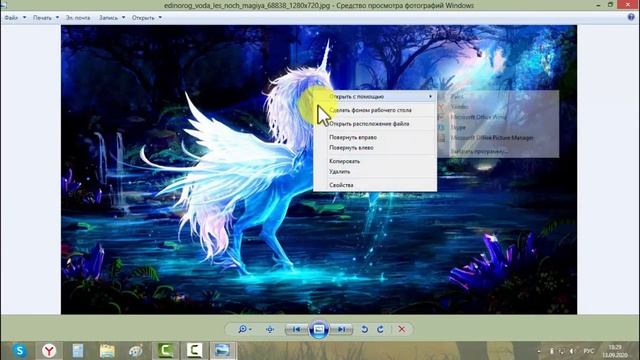Open Yandex Browser from the taskbar
Viewport: 640px width, 360px height.
pyautogui.click(x=49, y=351)
